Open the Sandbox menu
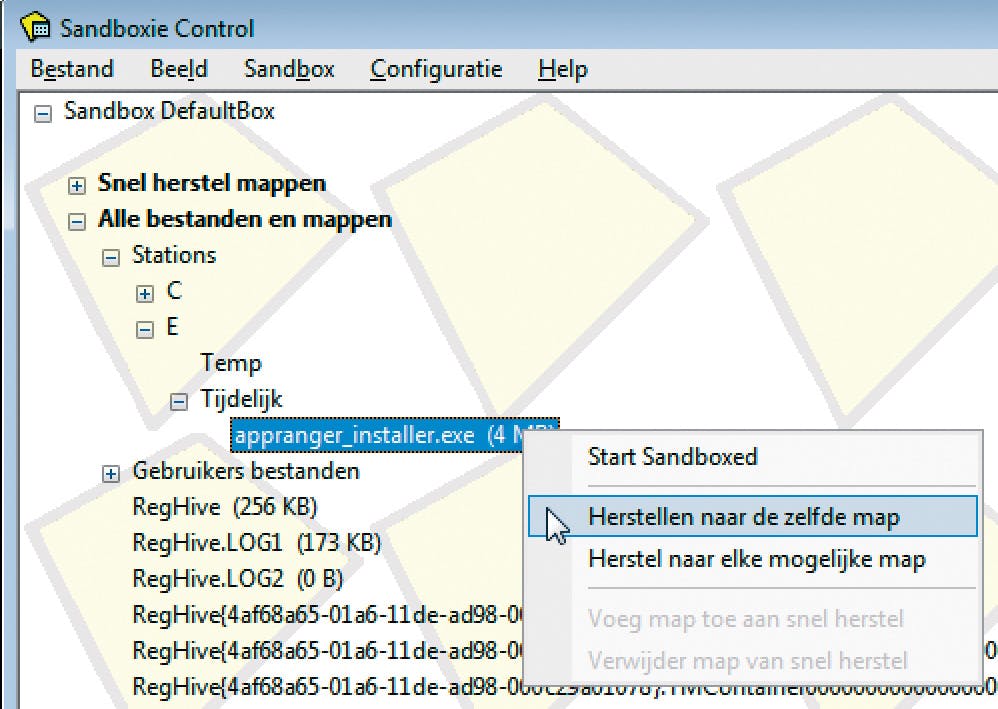The height and width of the screenshot is (709, 998). 289,69
